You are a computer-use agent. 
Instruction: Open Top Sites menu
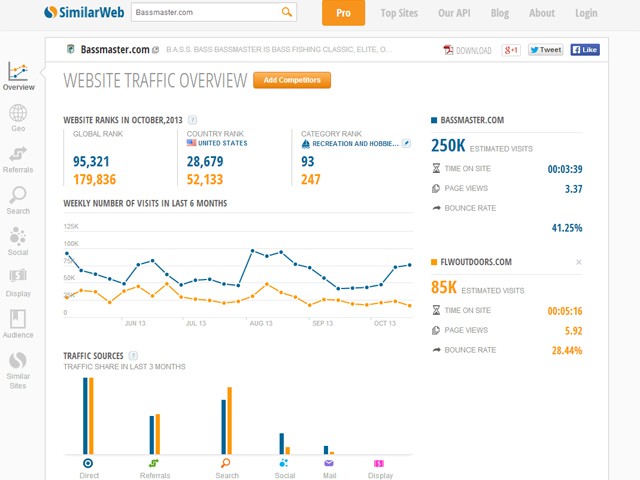point(399,13)
